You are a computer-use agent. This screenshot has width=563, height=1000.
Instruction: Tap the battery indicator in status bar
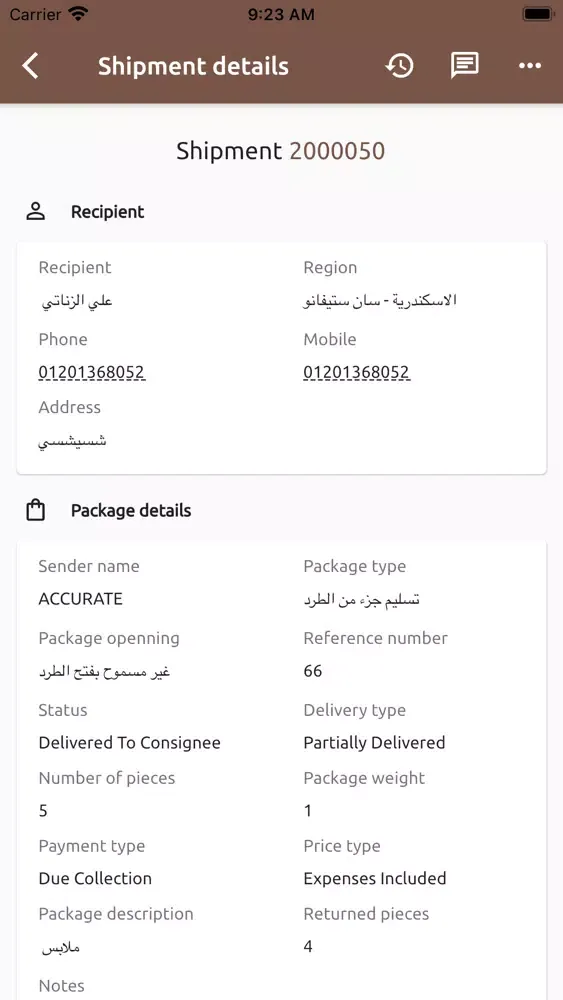coord(538,14)
